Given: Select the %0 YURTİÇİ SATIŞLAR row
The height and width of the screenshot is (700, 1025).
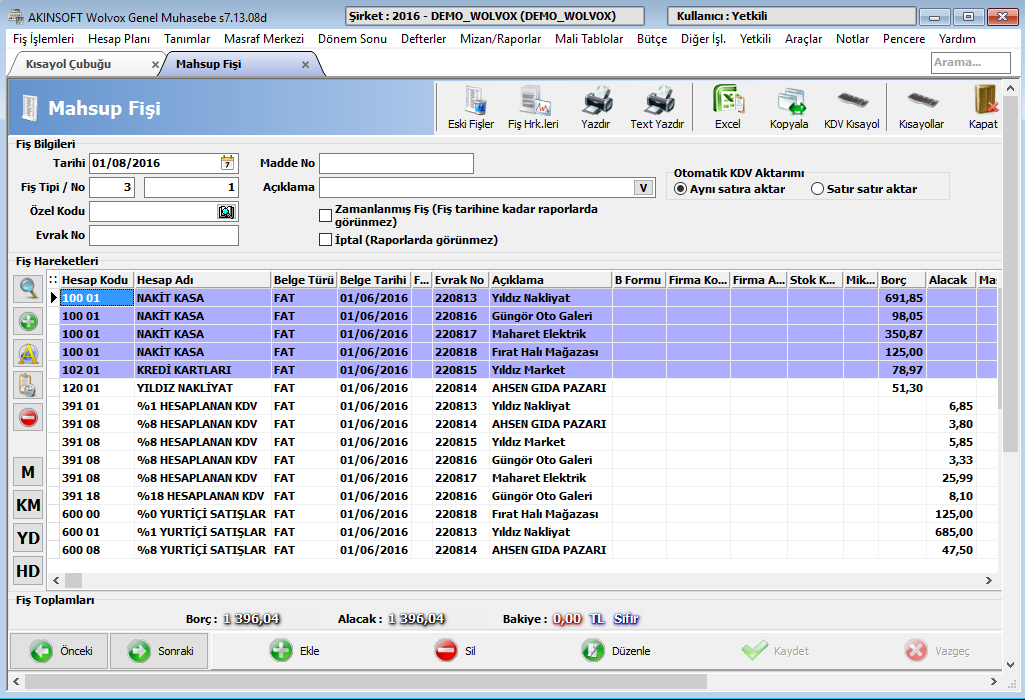Looking at the screenshot, I should (528, 514).
